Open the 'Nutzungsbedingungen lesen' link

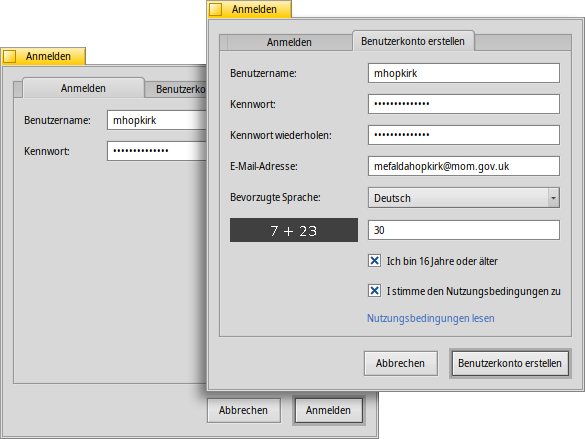(x=431, y=318)
